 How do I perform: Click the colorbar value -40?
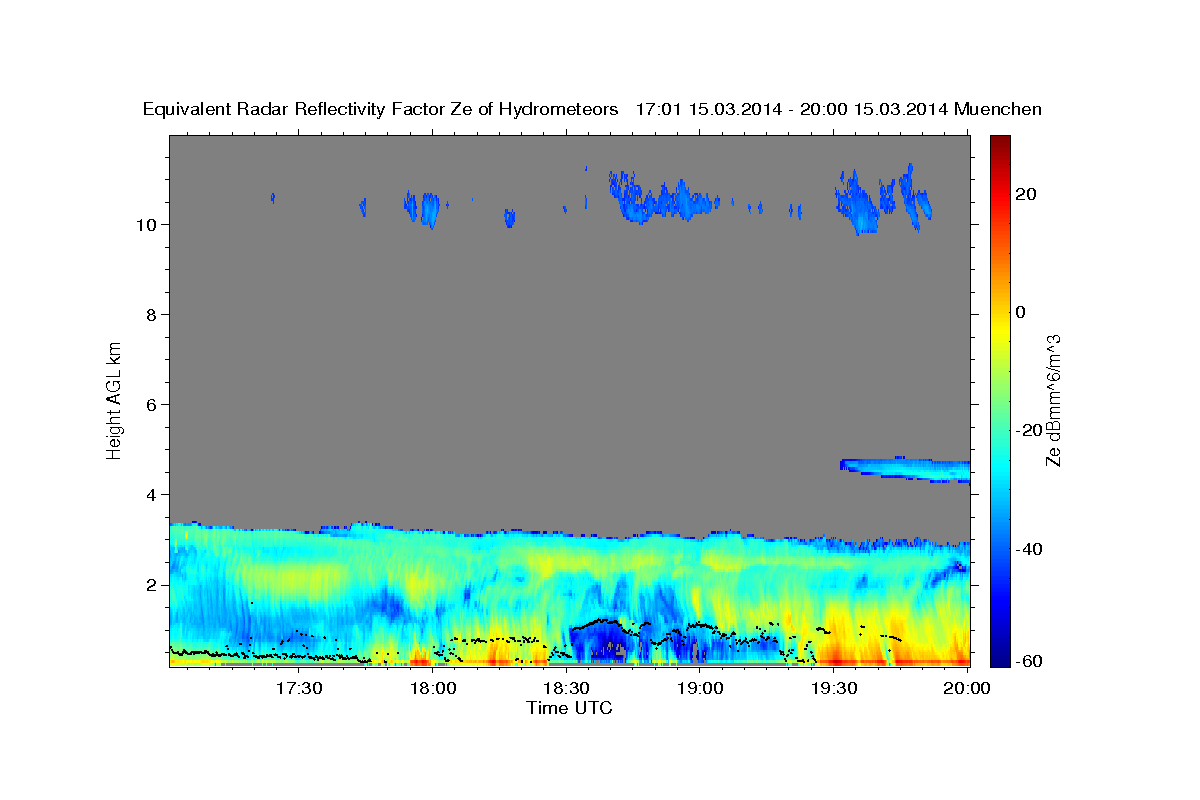[x=1029, y=549]
